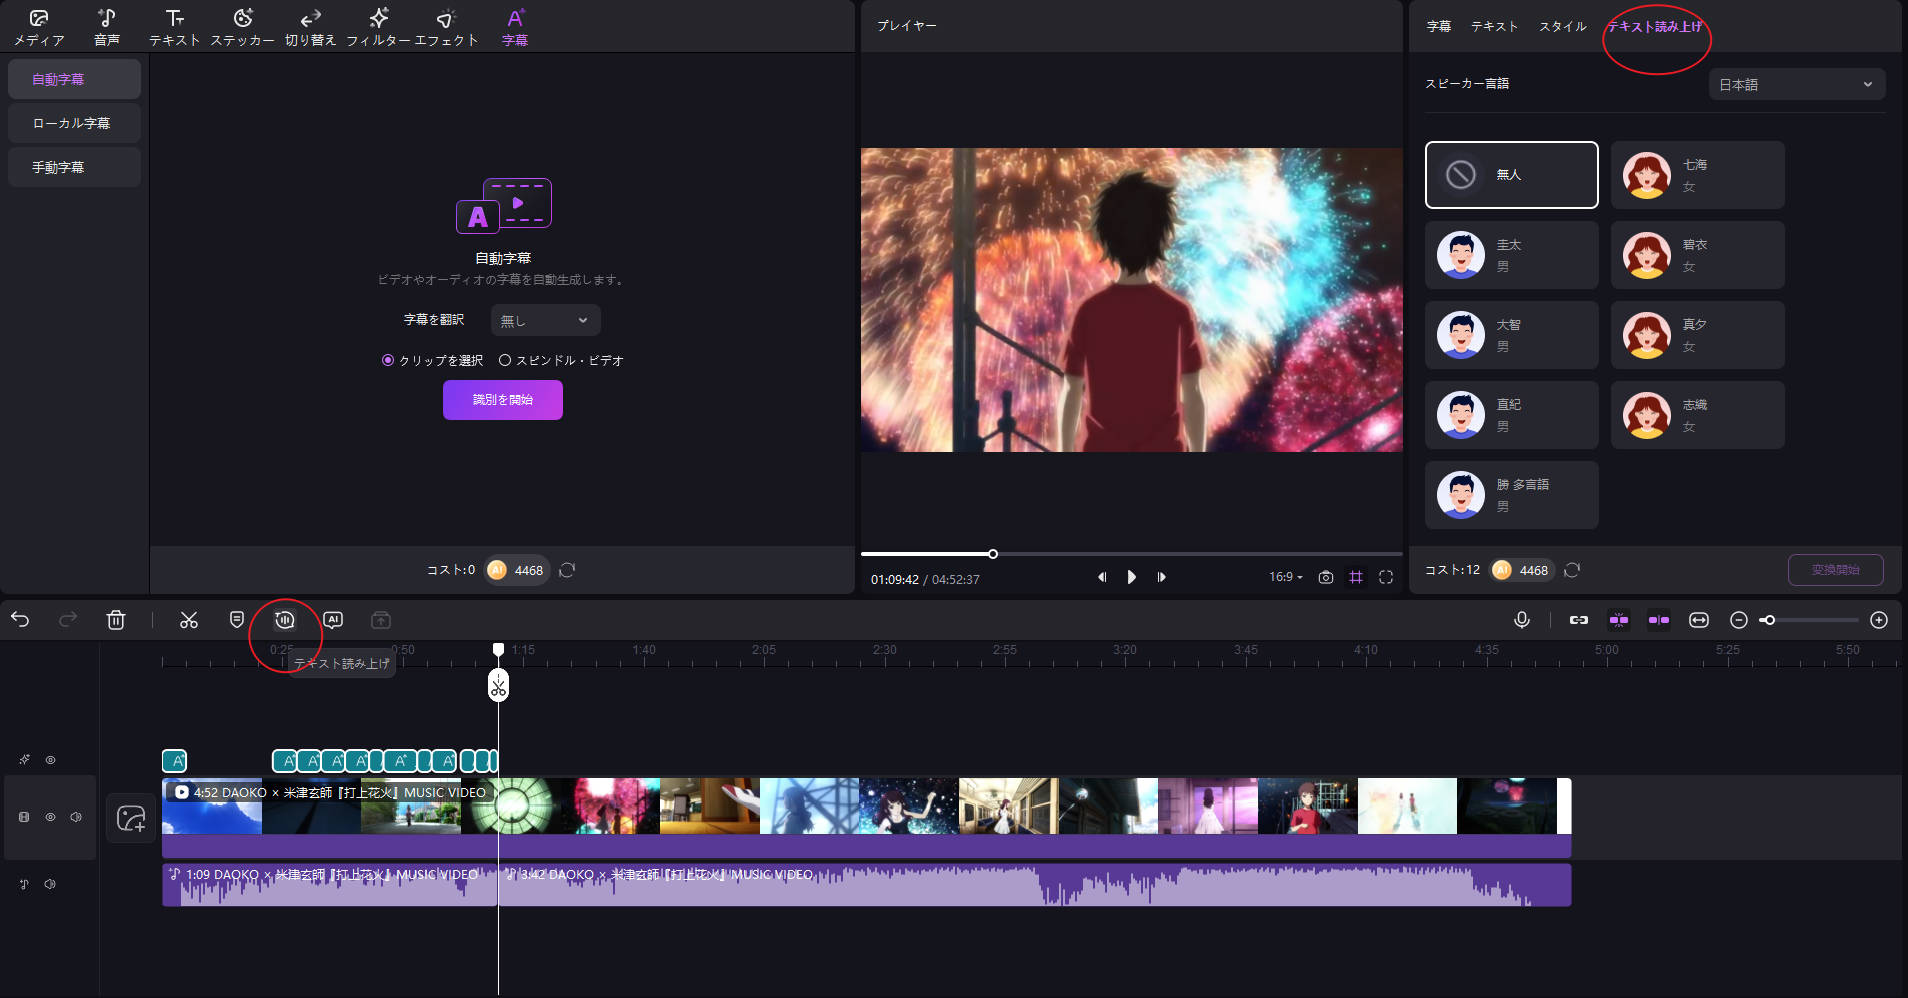Select the クリップを選択 radio option
Image resolution: width=1908 pixels, height=998 pixels.
coord(388,360)
